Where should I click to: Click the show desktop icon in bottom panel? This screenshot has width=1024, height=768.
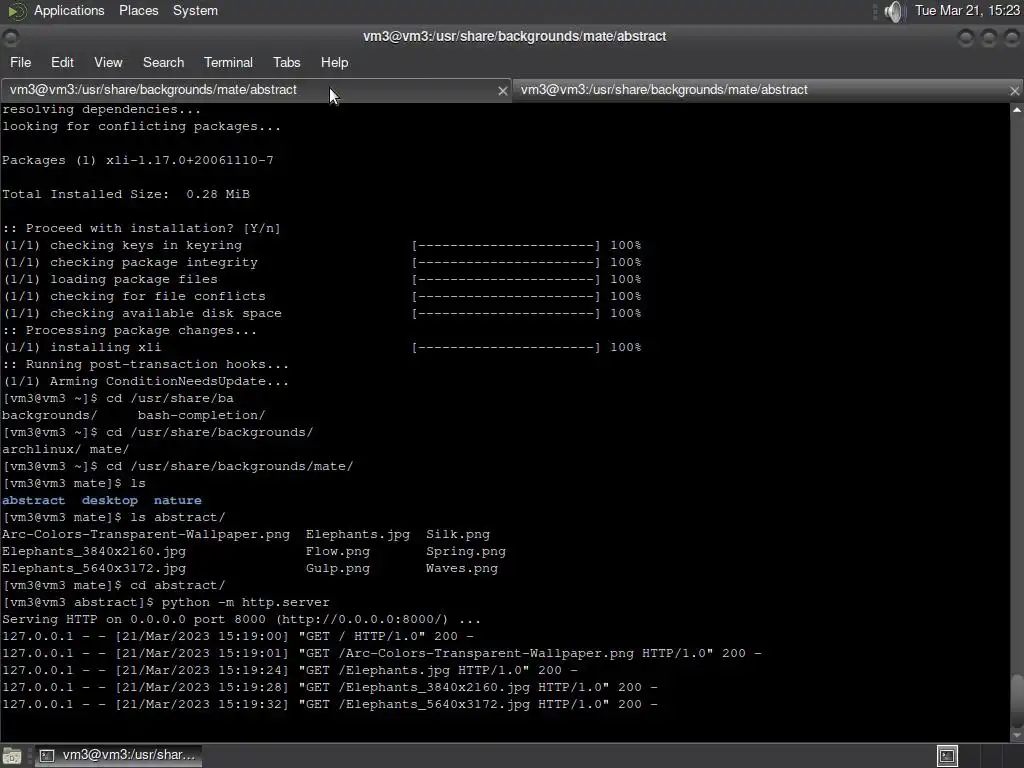(12, 756)
